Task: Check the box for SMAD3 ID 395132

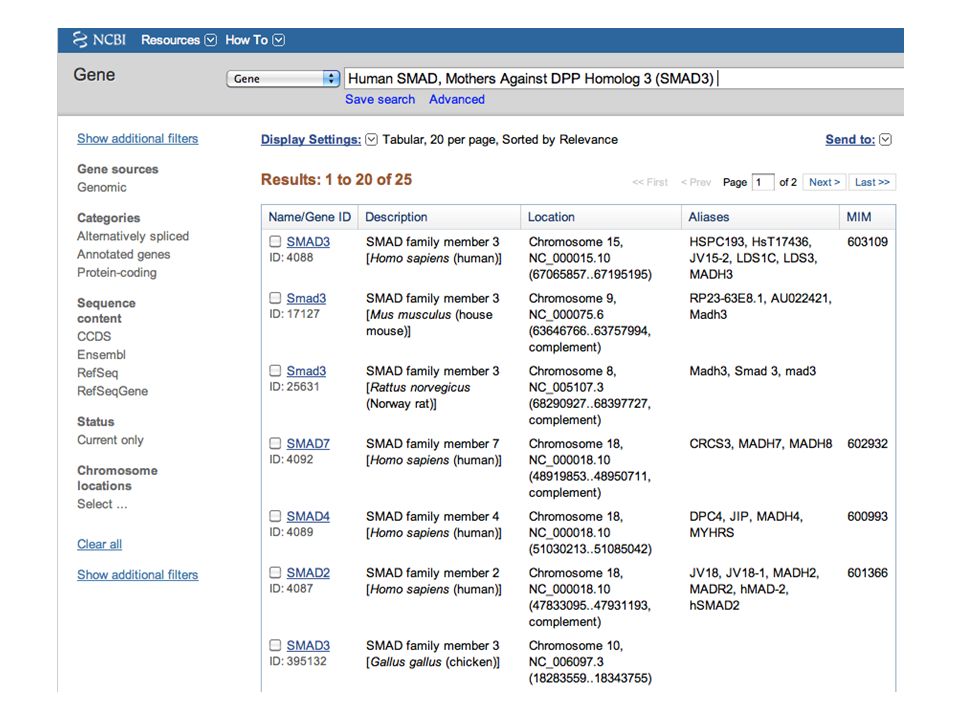Action: pyautogui.click(x=276, y=645)
